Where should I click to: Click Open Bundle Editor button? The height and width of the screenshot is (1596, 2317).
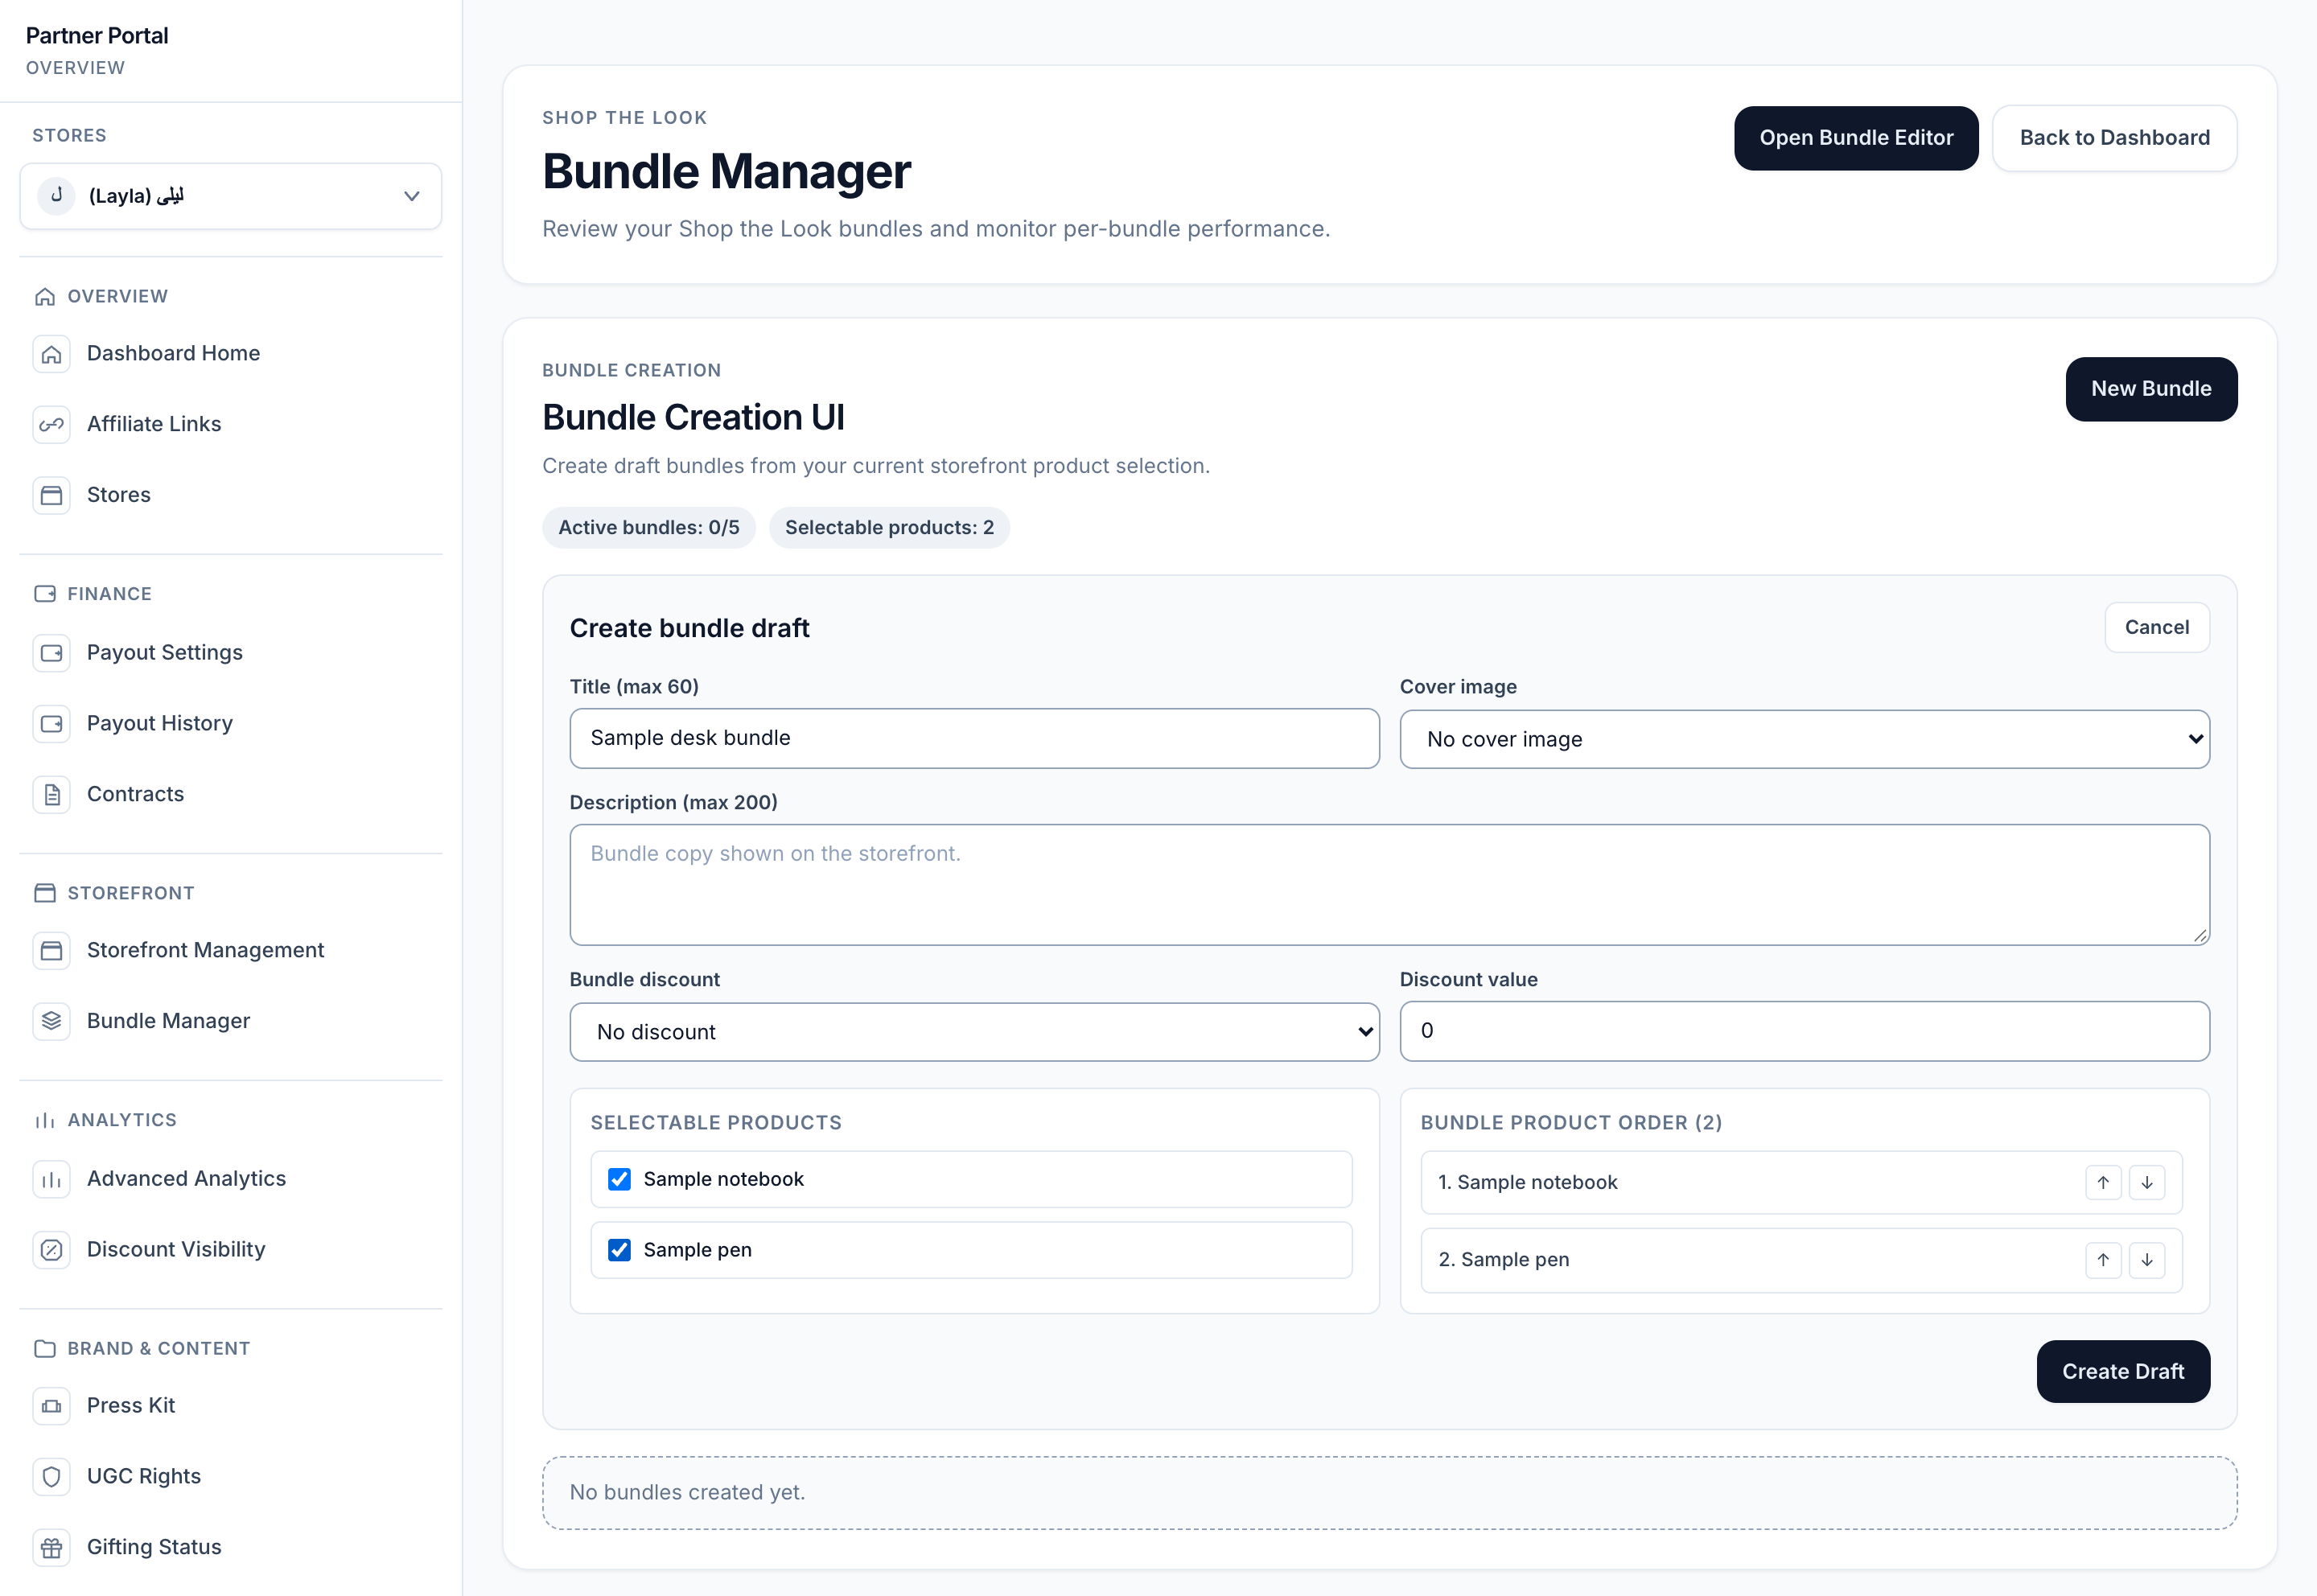[1856, 138]
